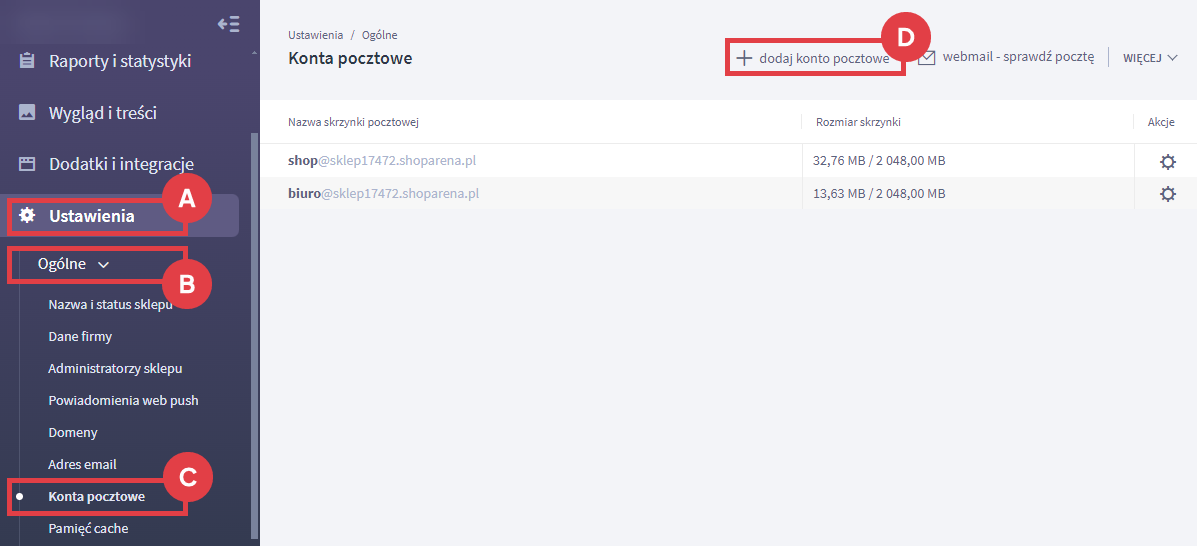Open Administratorzy sklepu page

(115, 369)
